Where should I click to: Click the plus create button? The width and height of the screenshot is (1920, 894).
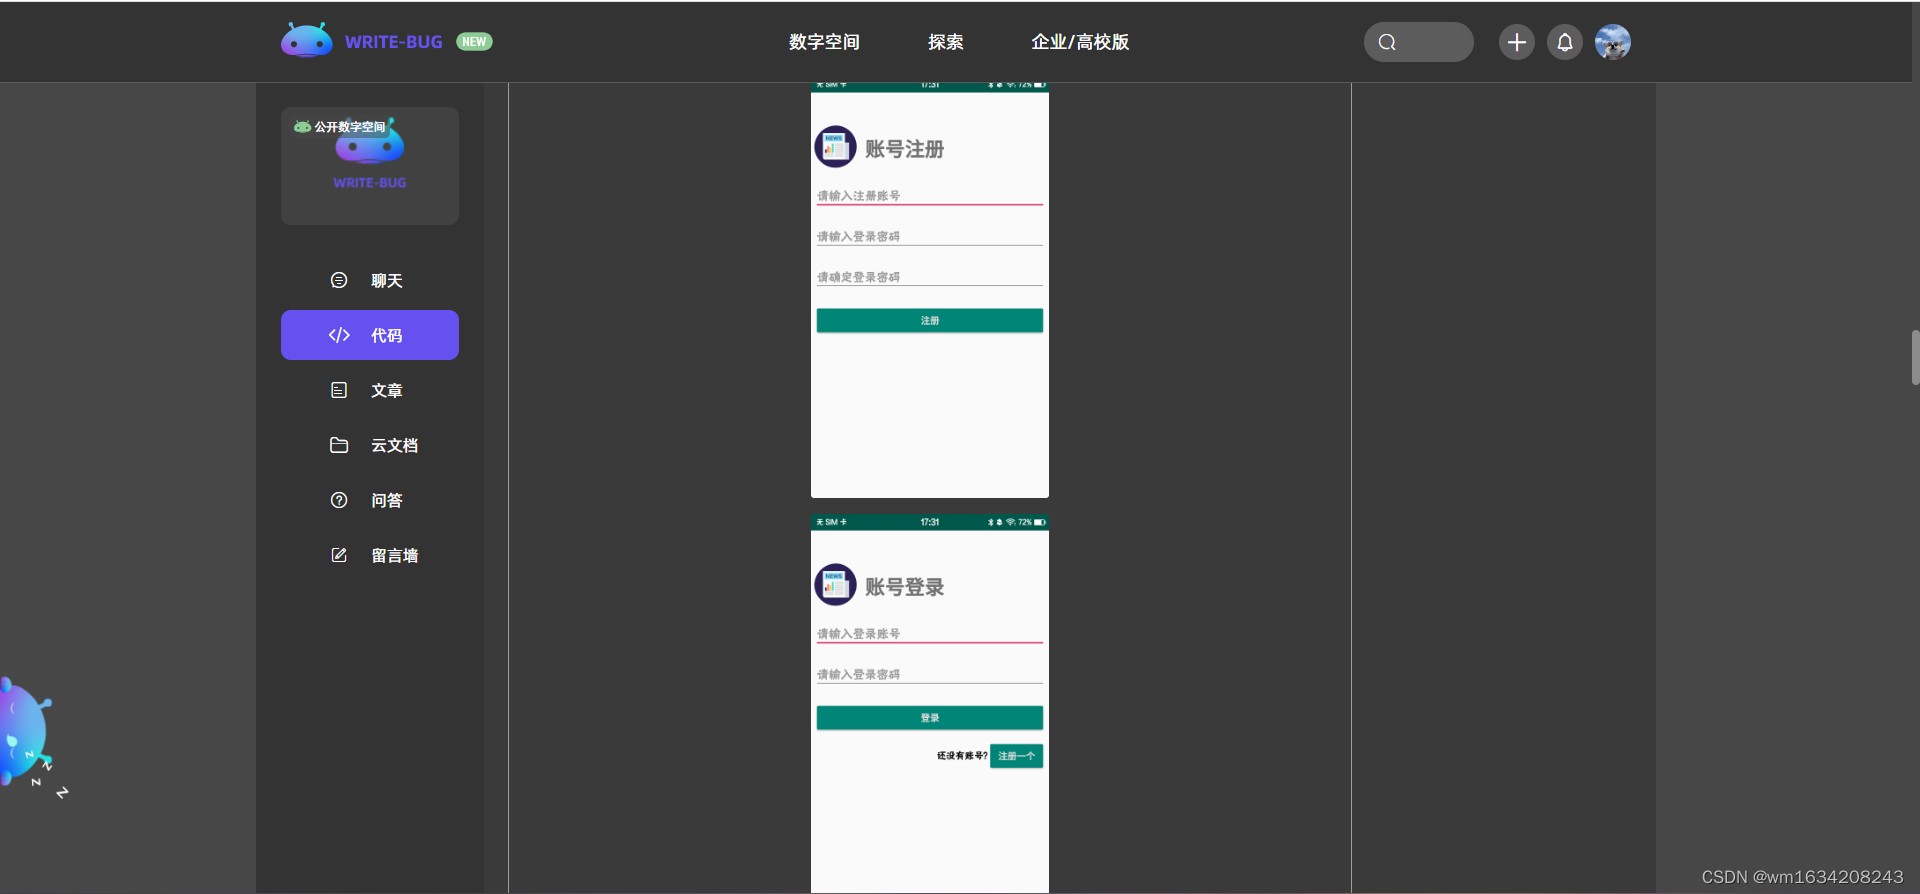(1516, 42)
